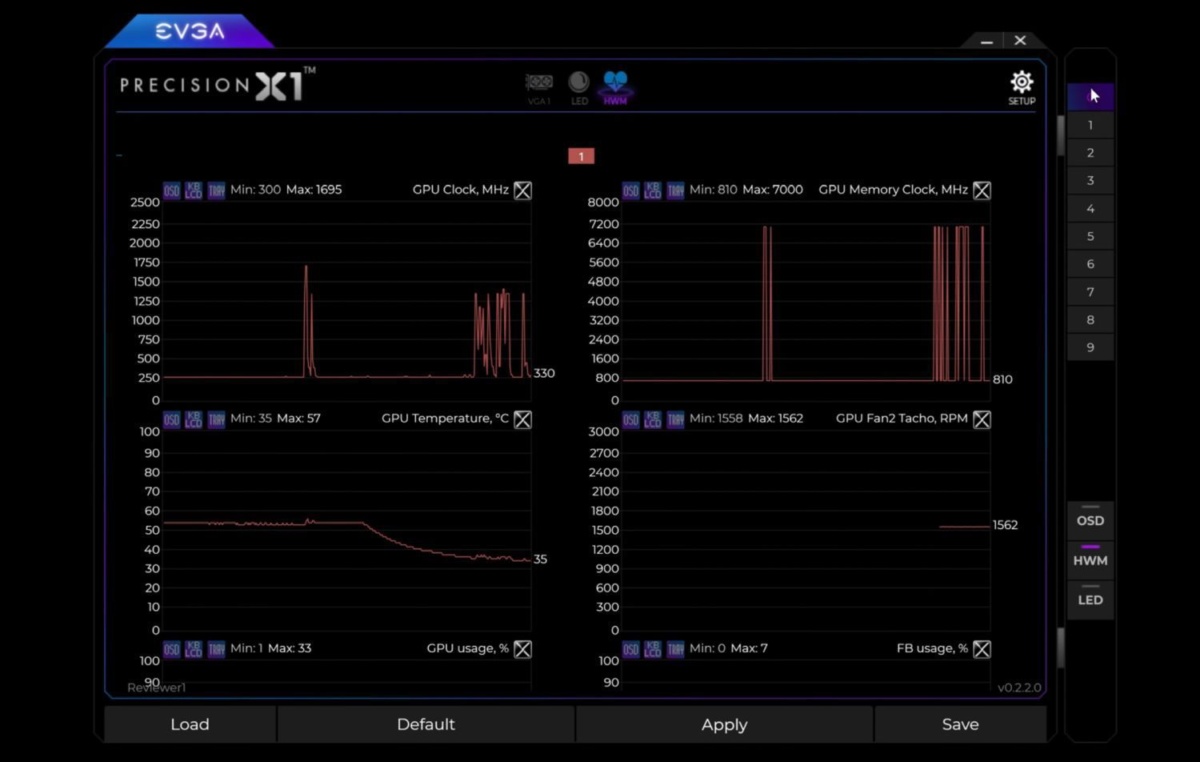
Task: Toggle KB LCD for GPU Memory Clock graph
Action: [652, 190]
